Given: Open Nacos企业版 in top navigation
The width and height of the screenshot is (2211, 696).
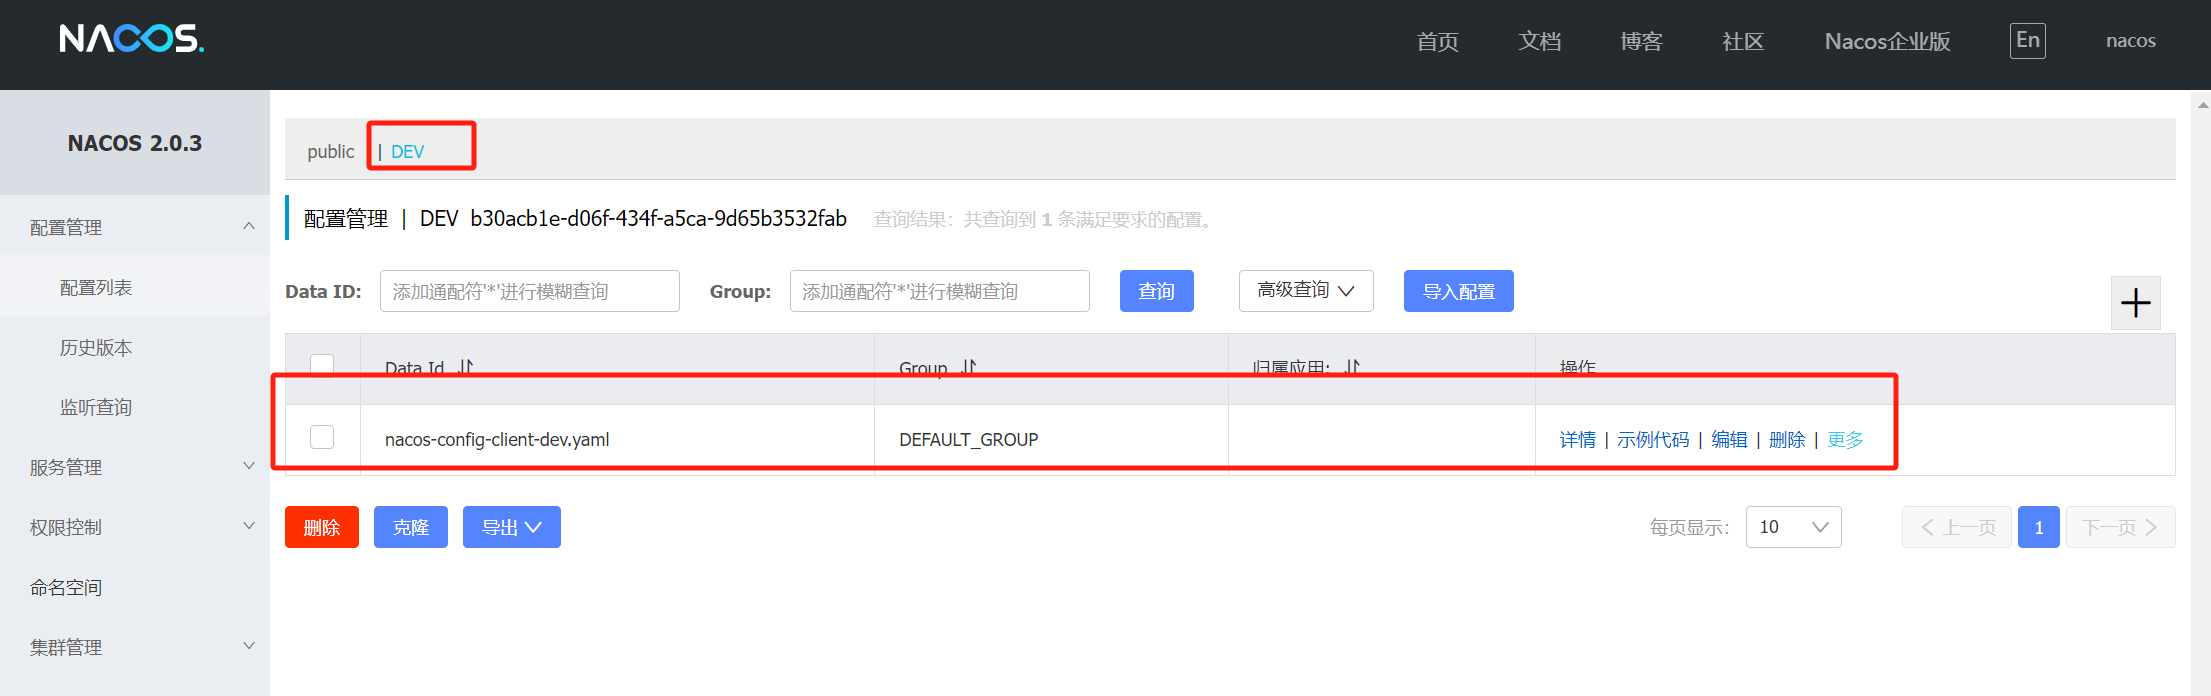Looking at the screenshot, I should coord(1887,41).
